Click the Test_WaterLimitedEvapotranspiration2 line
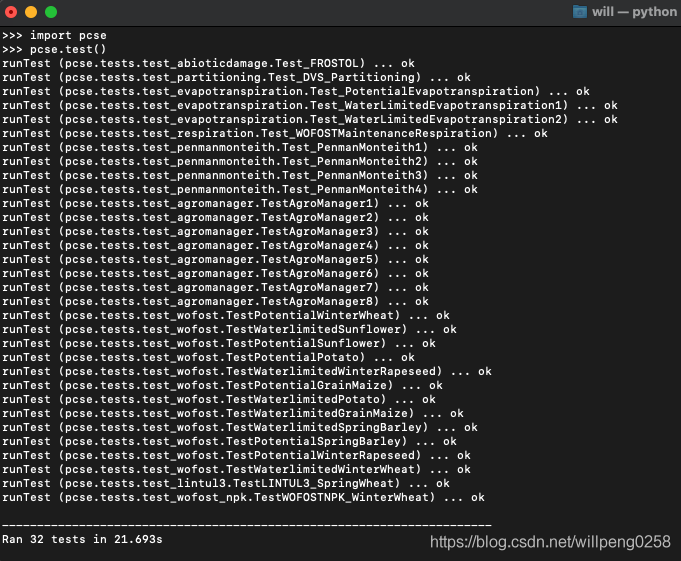Image resolution: width=681 pixels, height=561 pixels. 310,119
